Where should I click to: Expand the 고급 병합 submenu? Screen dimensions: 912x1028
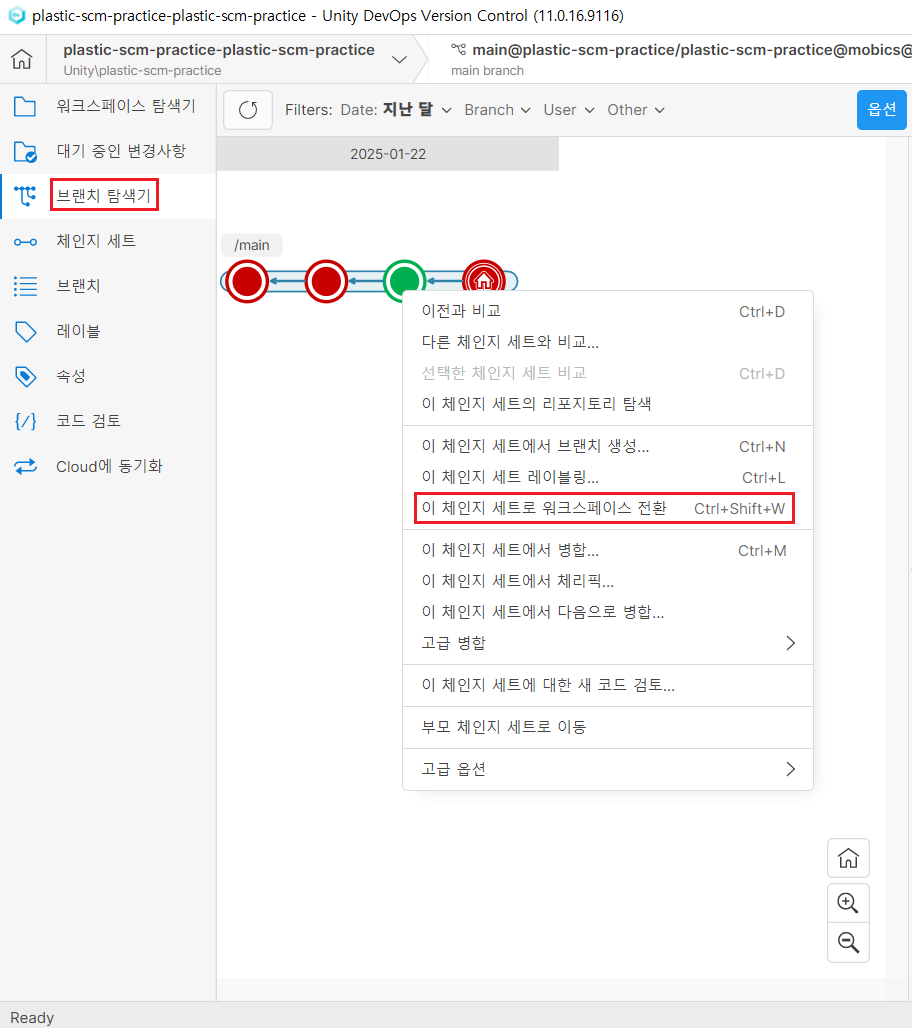608,643
